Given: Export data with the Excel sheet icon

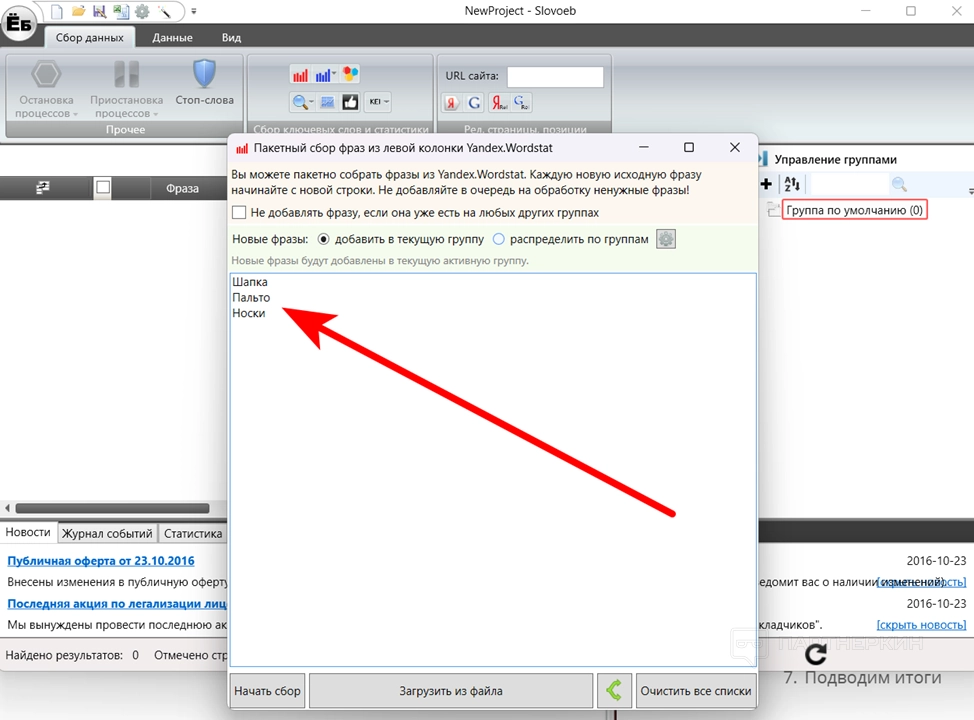Looking at the screenshot, I should [121, 11].
